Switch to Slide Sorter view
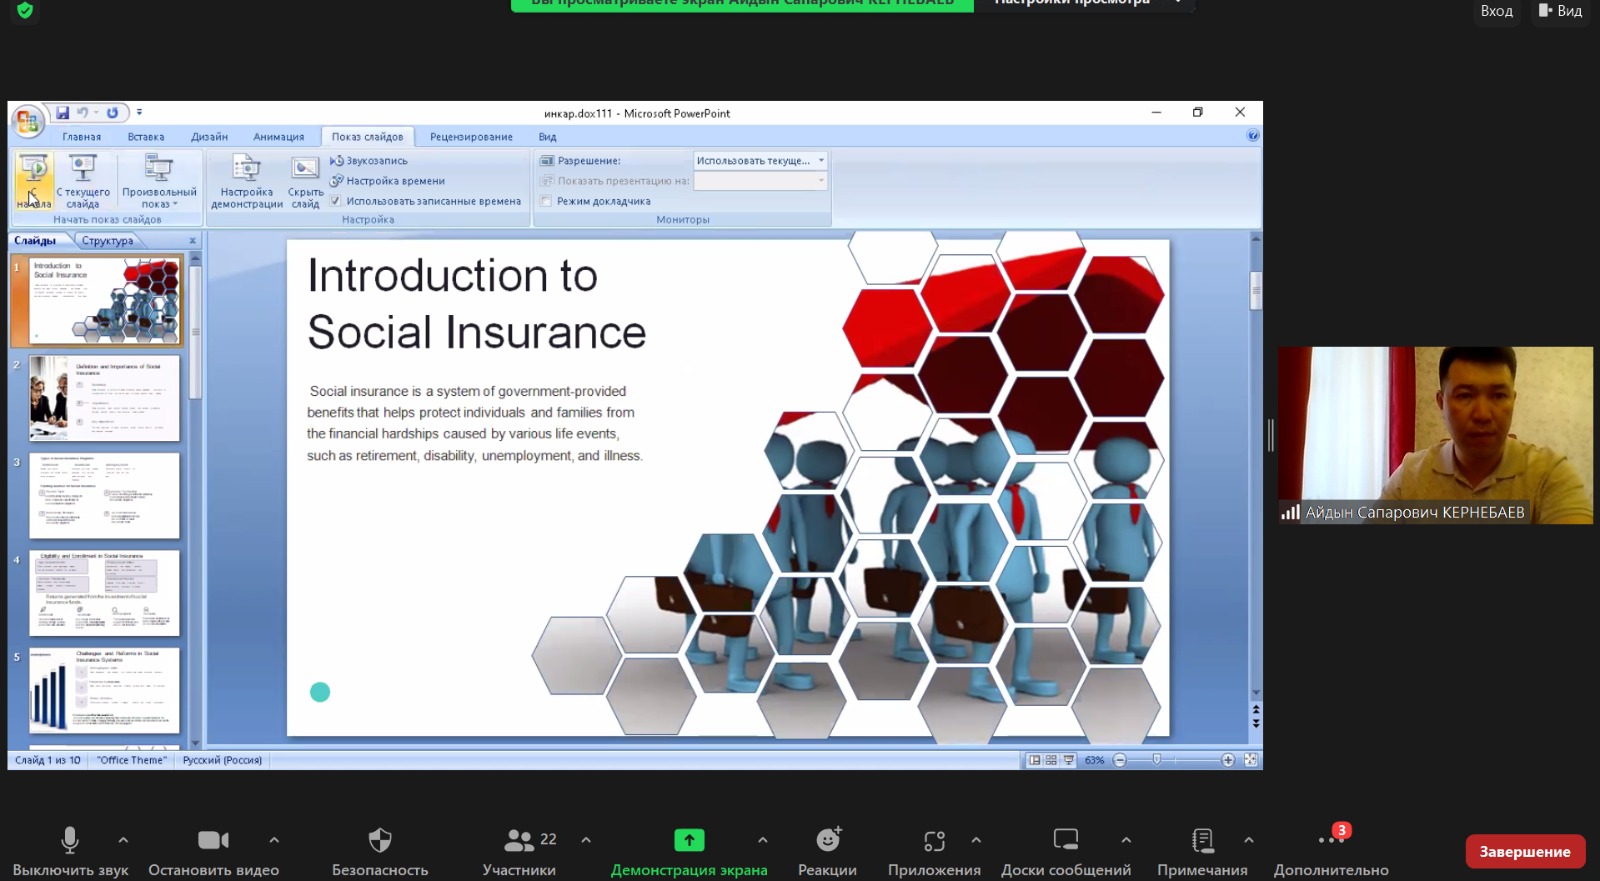Viewport: 1600px width, 881px height. [1051, 760]
